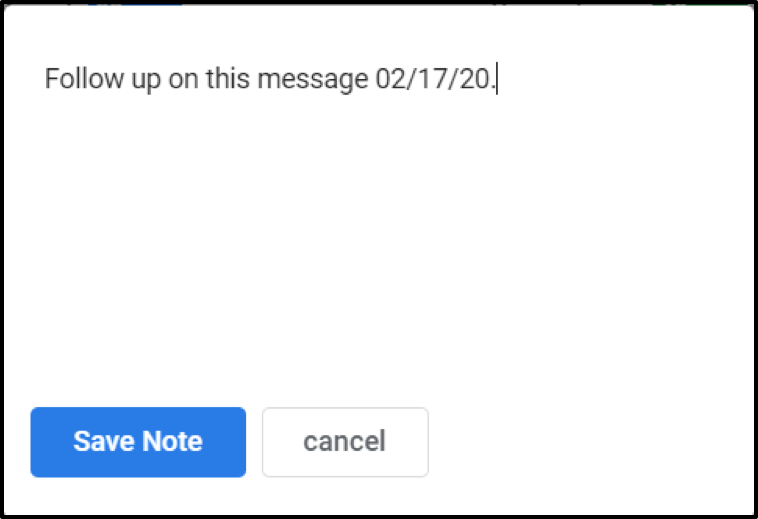Click the word "this" in the note
Image resolution: width=758 pixels, height=519 pixels.
pos(228,80)
